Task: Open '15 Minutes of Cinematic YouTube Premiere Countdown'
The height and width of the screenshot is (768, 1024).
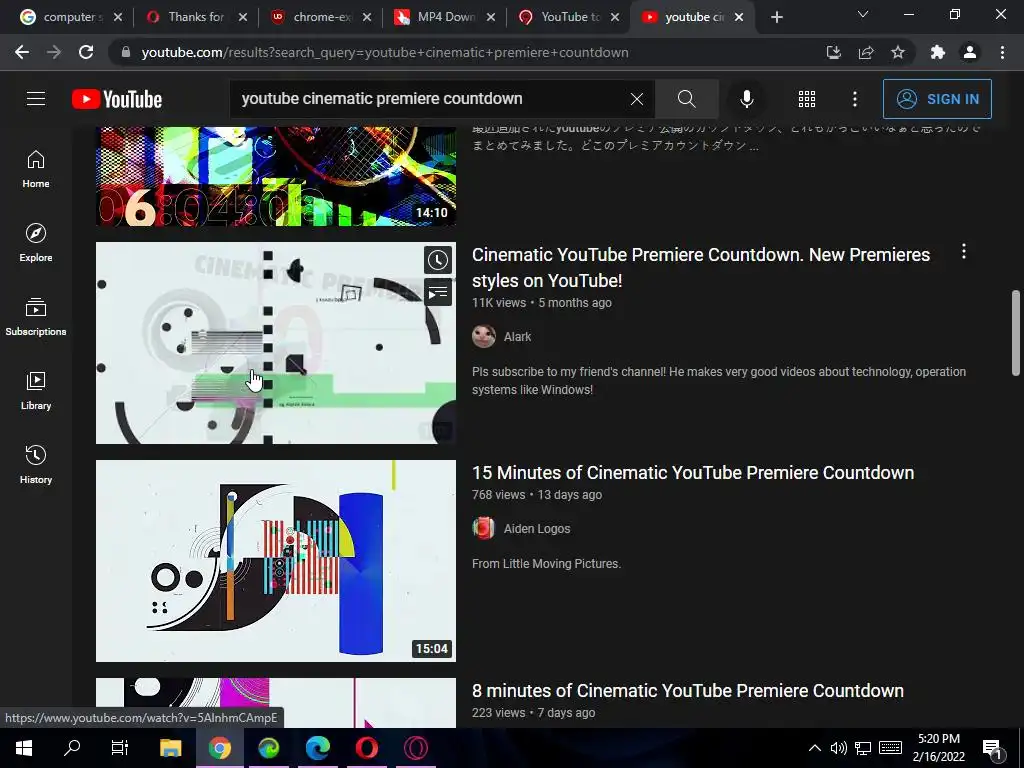Action: [x=693, y=472]
